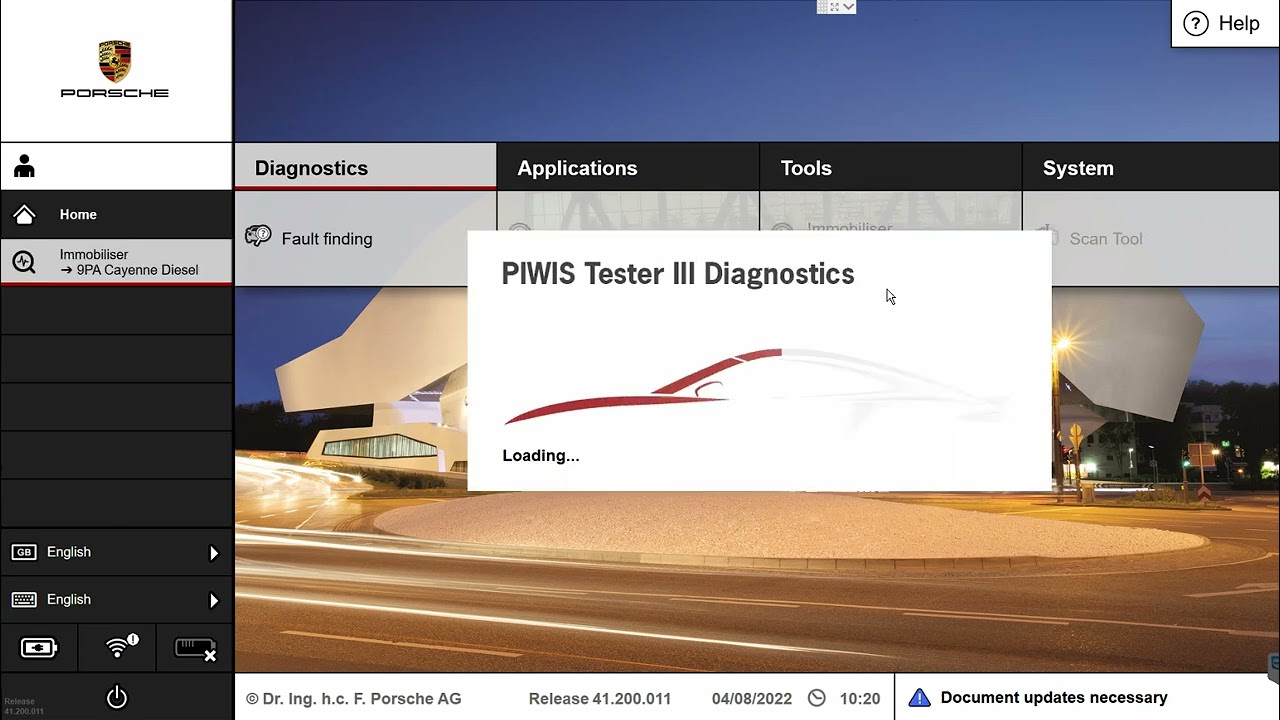
Task: Click the clock icon in status bar
Action: click(x=817, y=698)
